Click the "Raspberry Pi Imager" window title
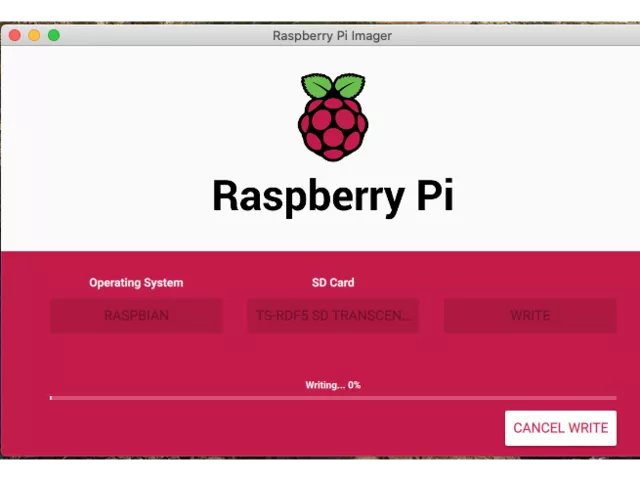The height and width of the screenshot is (480, 640). tap(332, 36)
